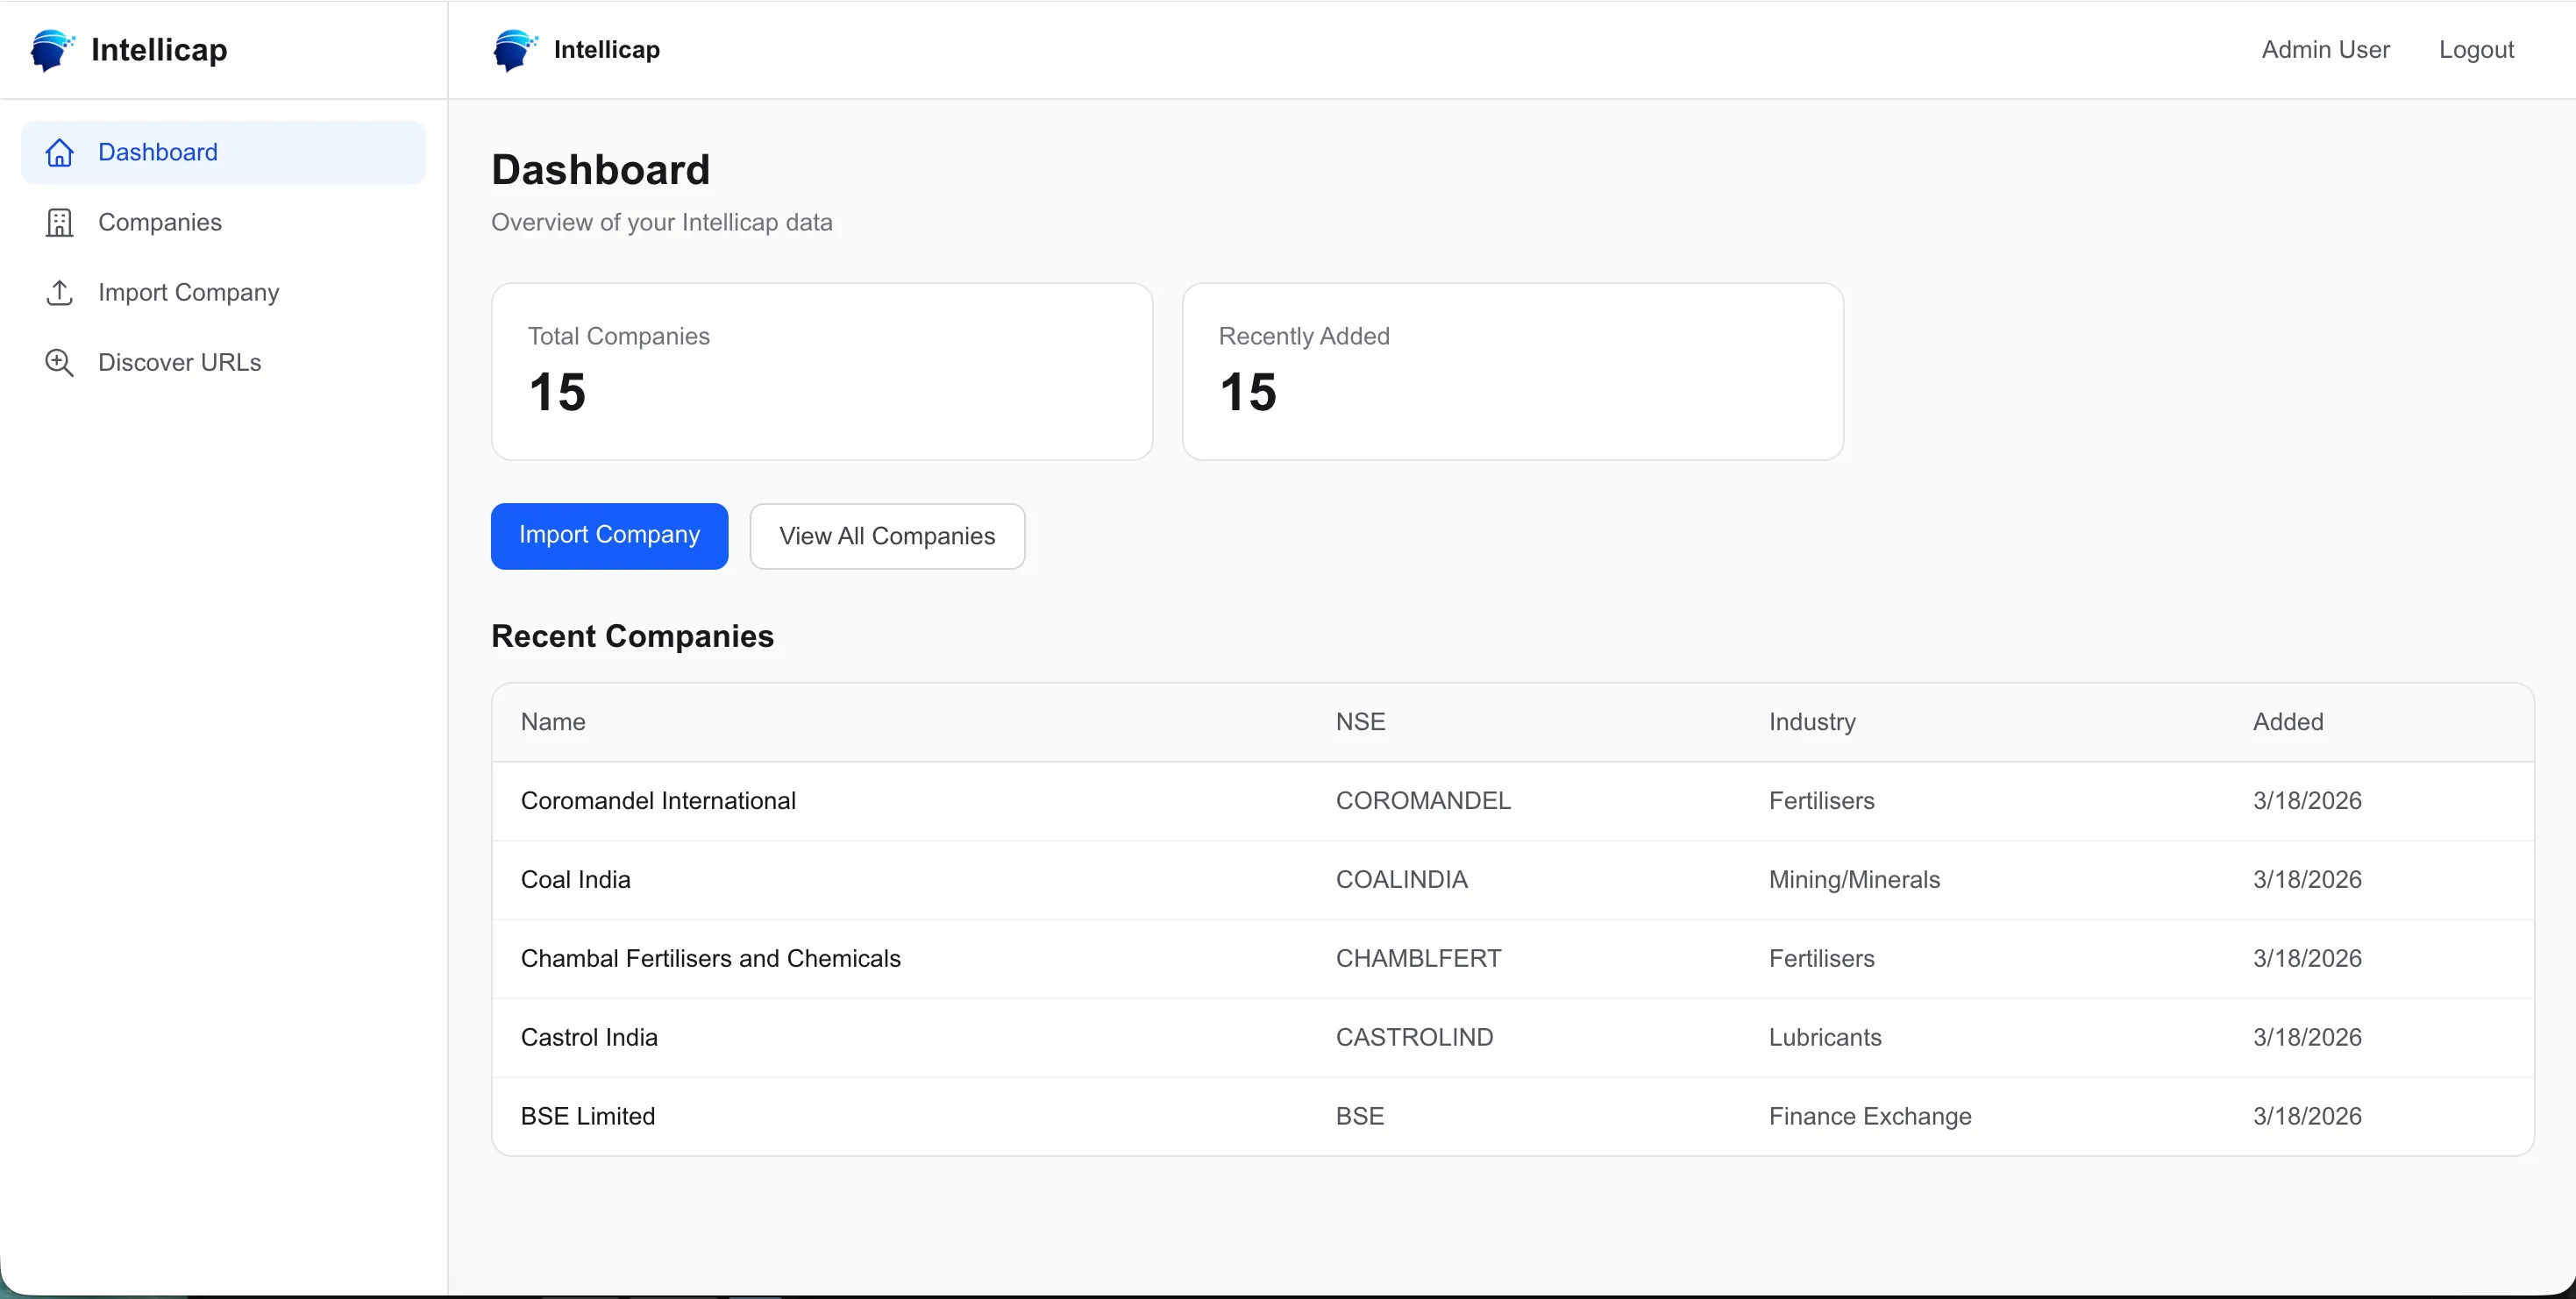Click the added date in Coal India row

pos(2307,880)
